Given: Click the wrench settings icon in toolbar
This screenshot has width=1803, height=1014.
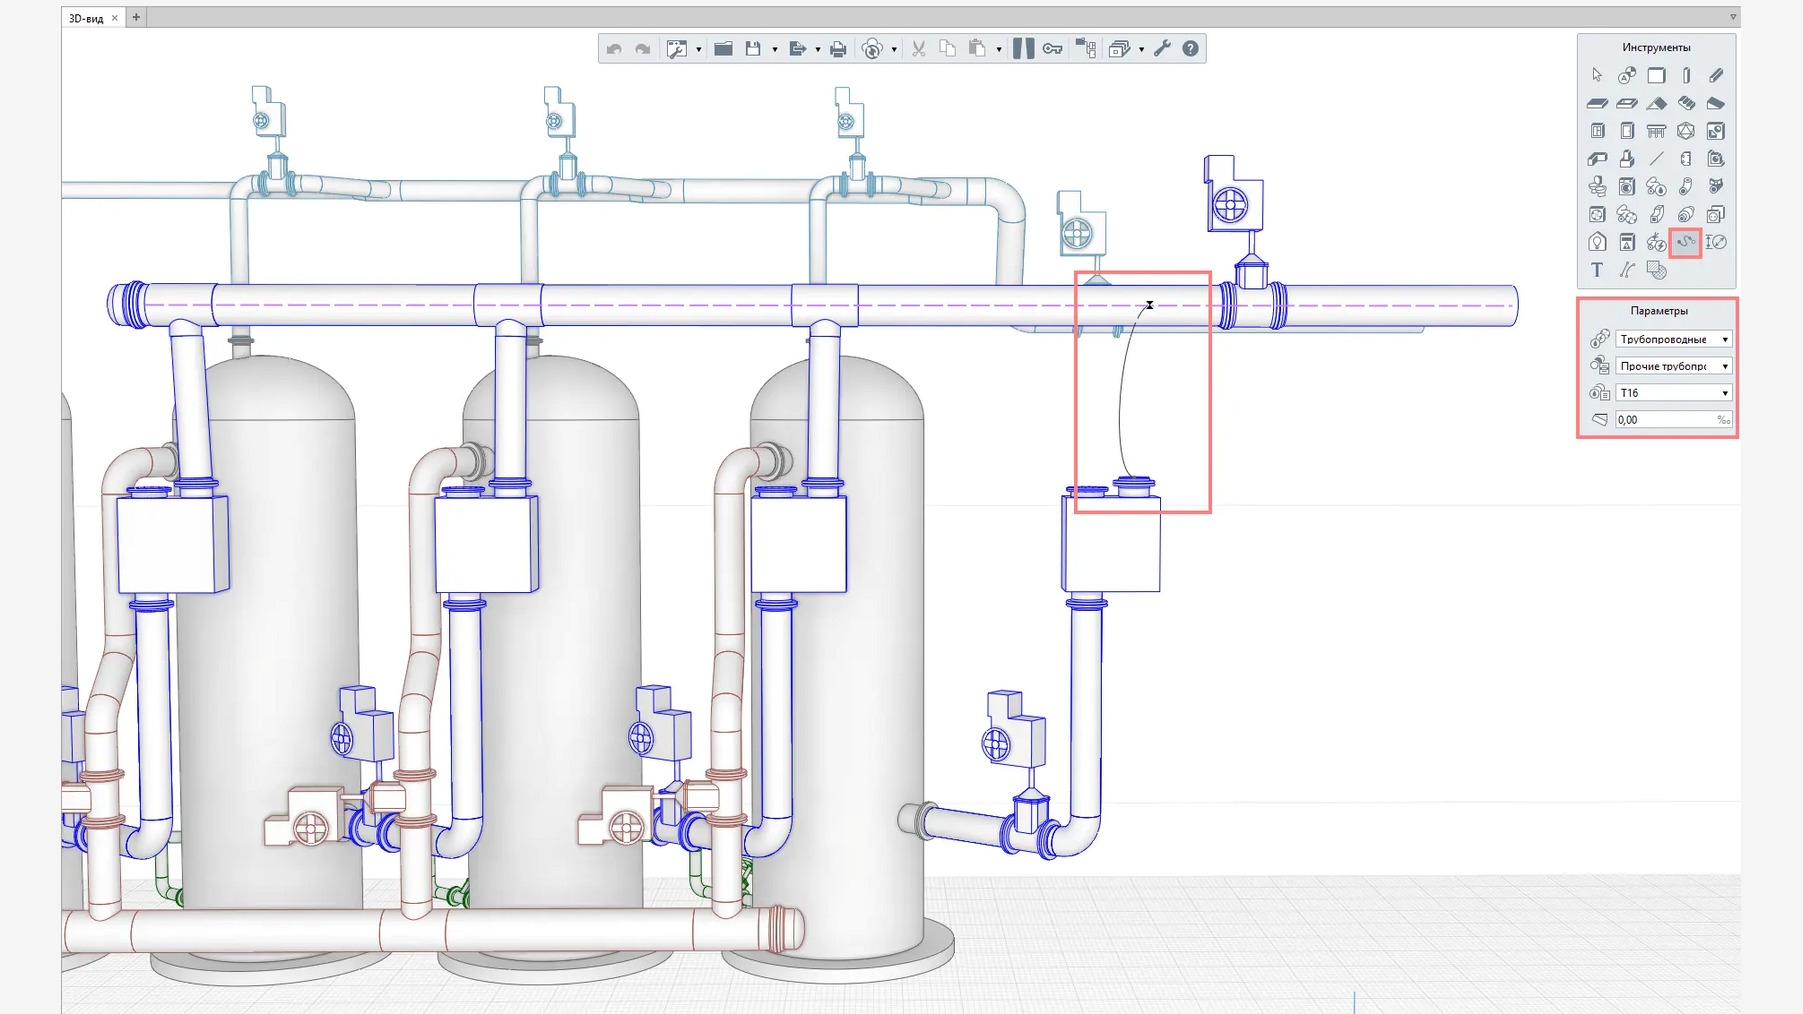Looking at the screenshot, I should [x=1162, y=48].
